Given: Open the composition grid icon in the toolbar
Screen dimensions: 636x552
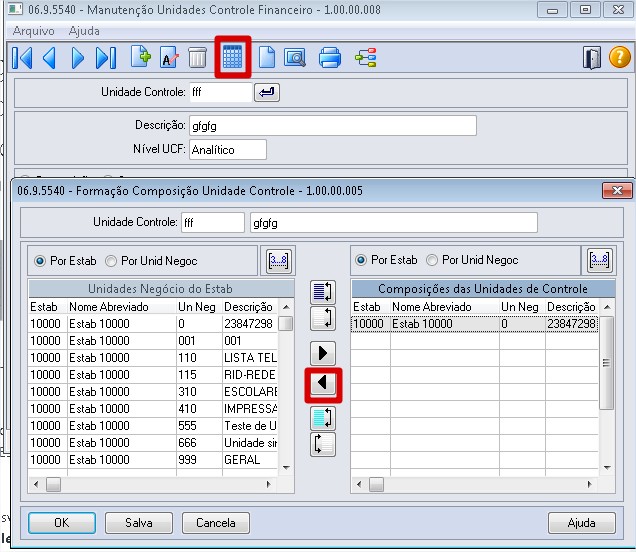Looking at the screenshot, I should click(x=232, y=57).
